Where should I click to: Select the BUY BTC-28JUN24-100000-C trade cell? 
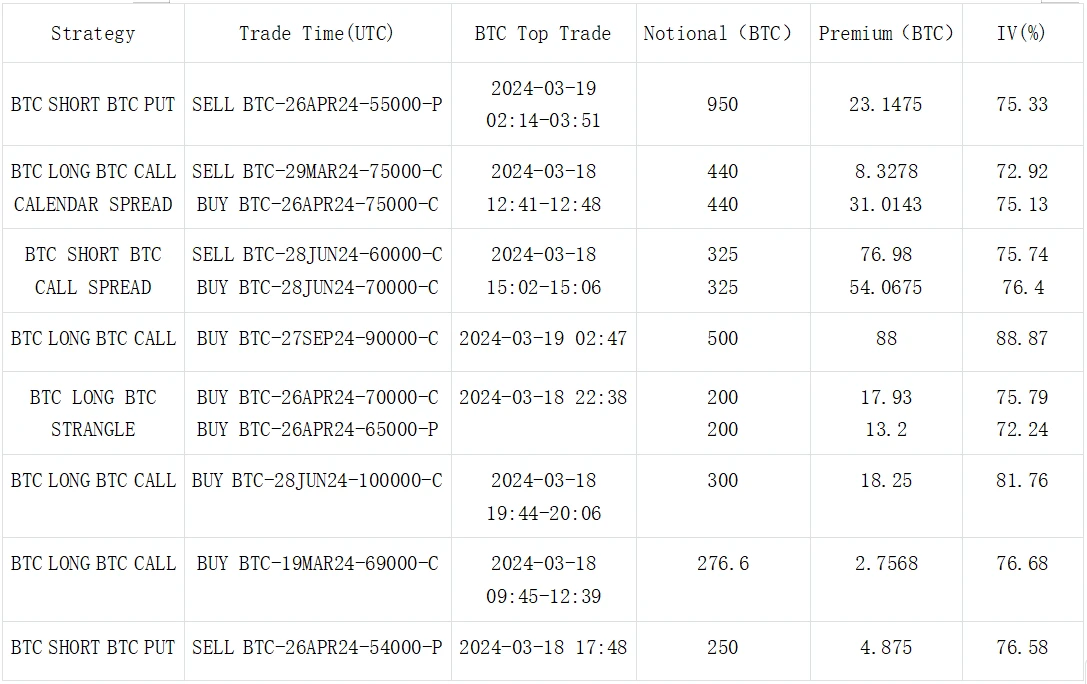tap(317, 480)
